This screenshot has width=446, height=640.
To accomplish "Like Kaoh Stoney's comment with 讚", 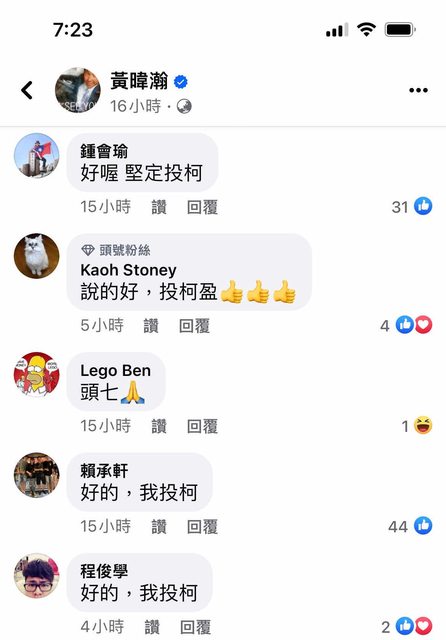I will (x=151, y=326).
